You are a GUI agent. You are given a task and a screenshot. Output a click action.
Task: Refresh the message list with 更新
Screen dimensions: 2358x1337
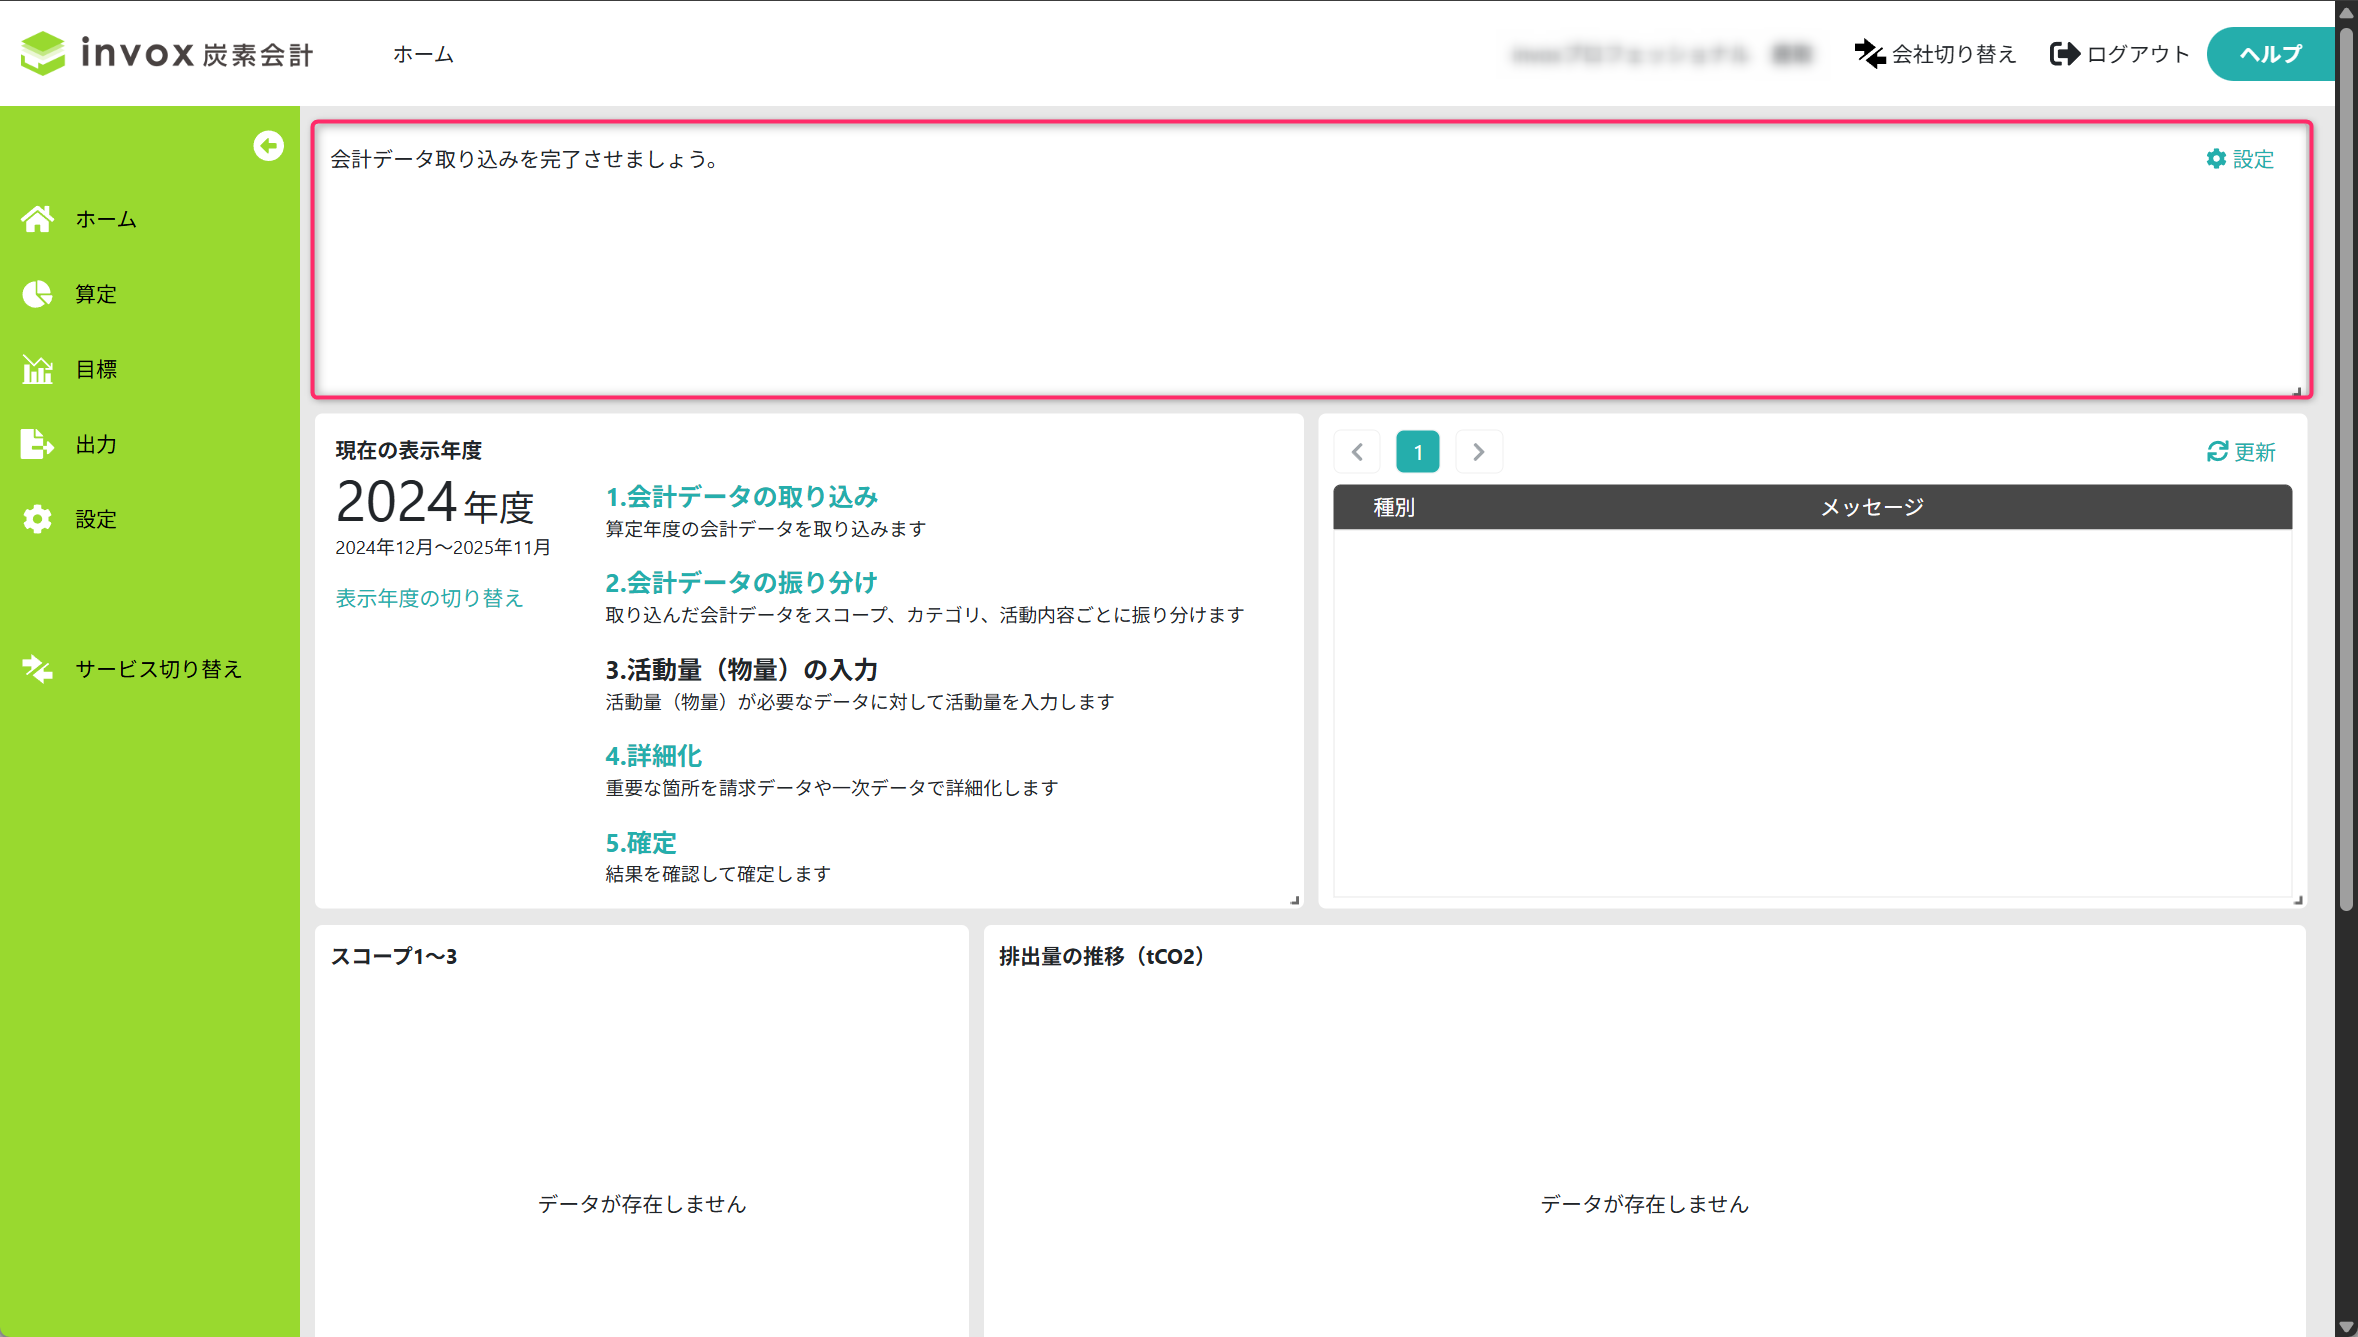(2241, 452)
